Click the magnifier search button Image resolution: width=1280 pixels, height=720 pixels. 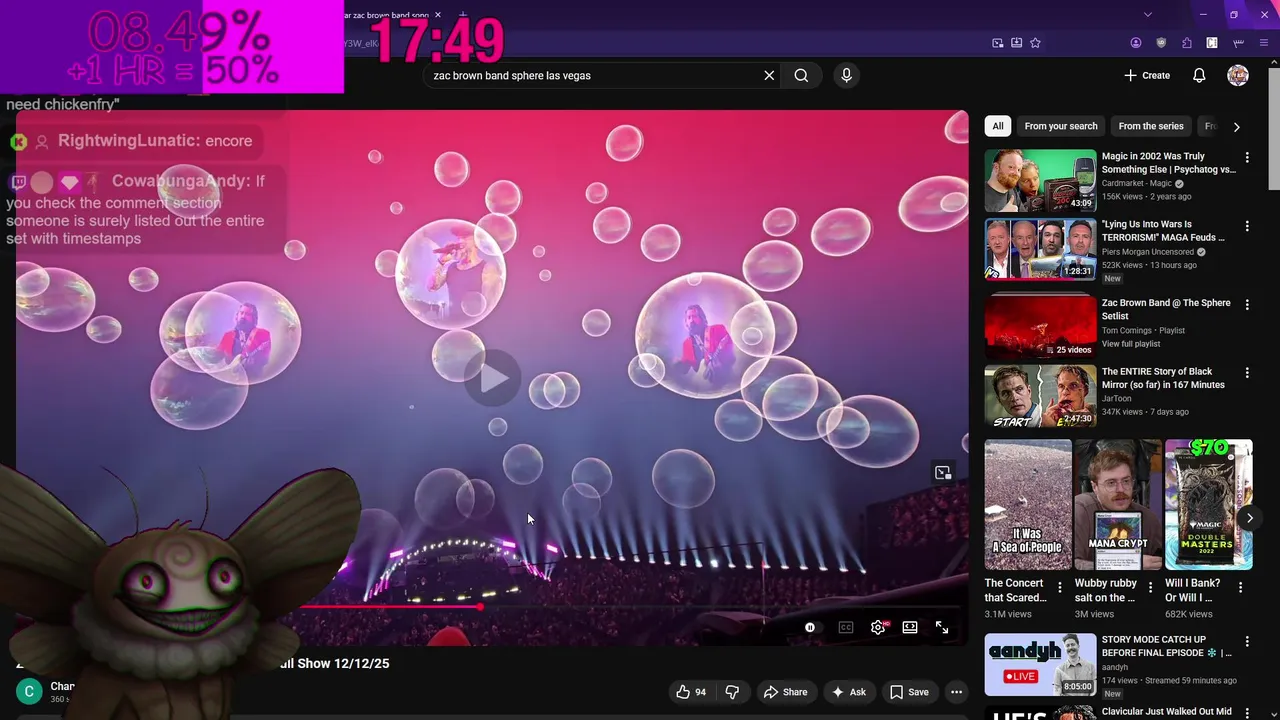801,75
